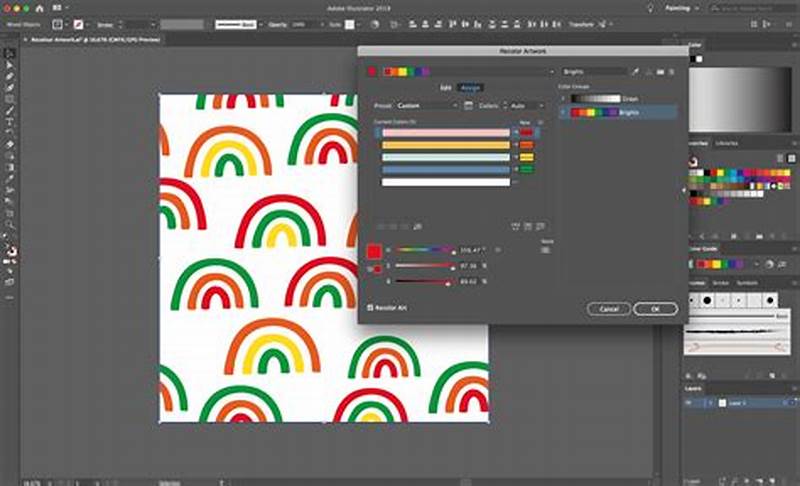Image resolution: width=800 pixels, height=486 pixels.
Task: Click the color reduction options icon next to Preset
Action: (x=468, y=106)
